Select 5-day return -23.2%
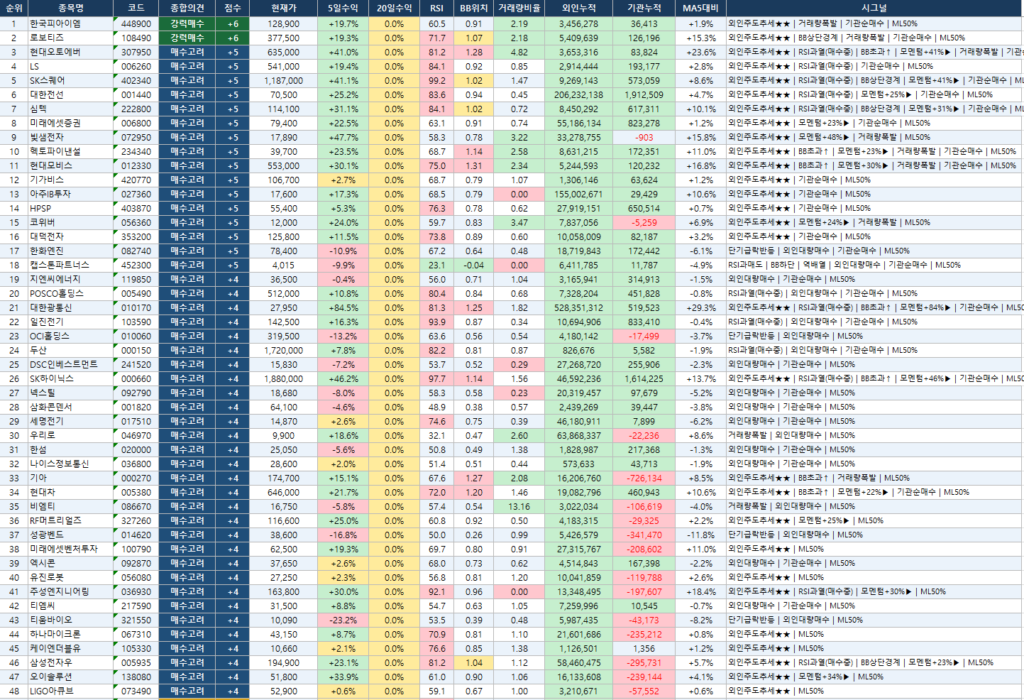 [x=343, y=620]
